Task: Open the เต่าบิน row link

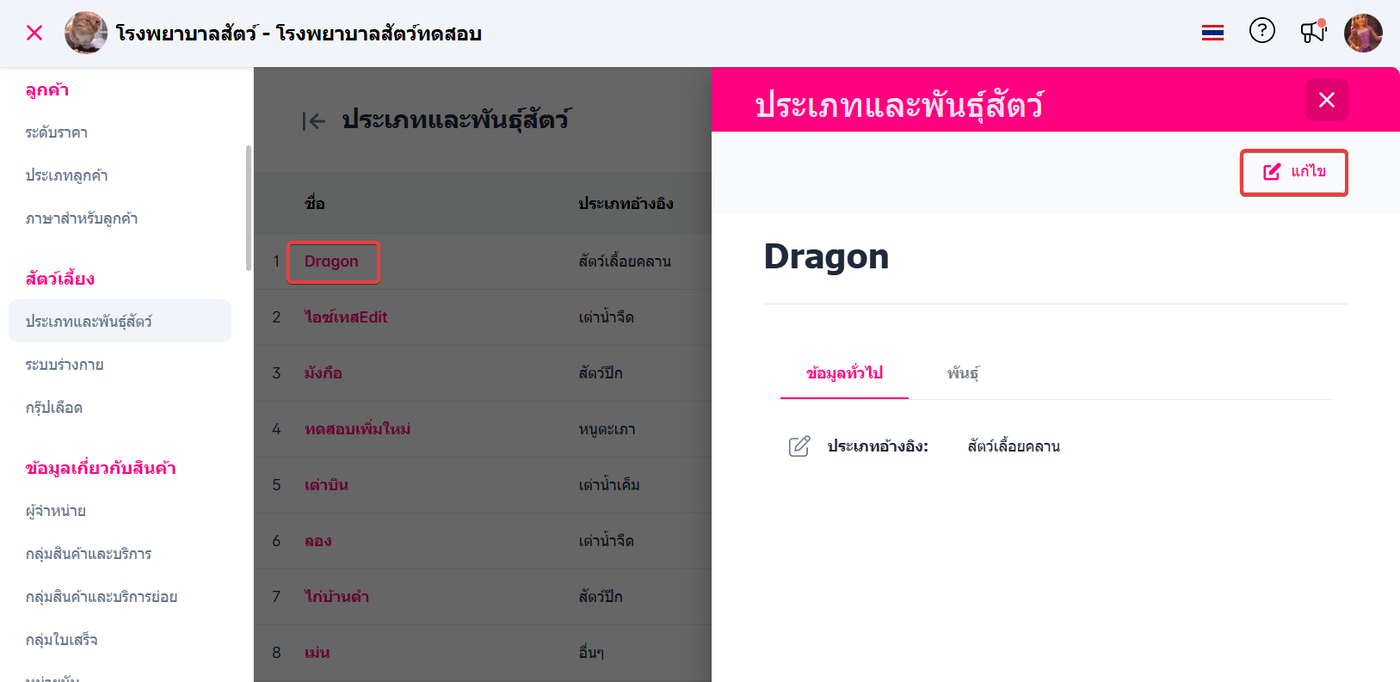Action: coord(326,485)
